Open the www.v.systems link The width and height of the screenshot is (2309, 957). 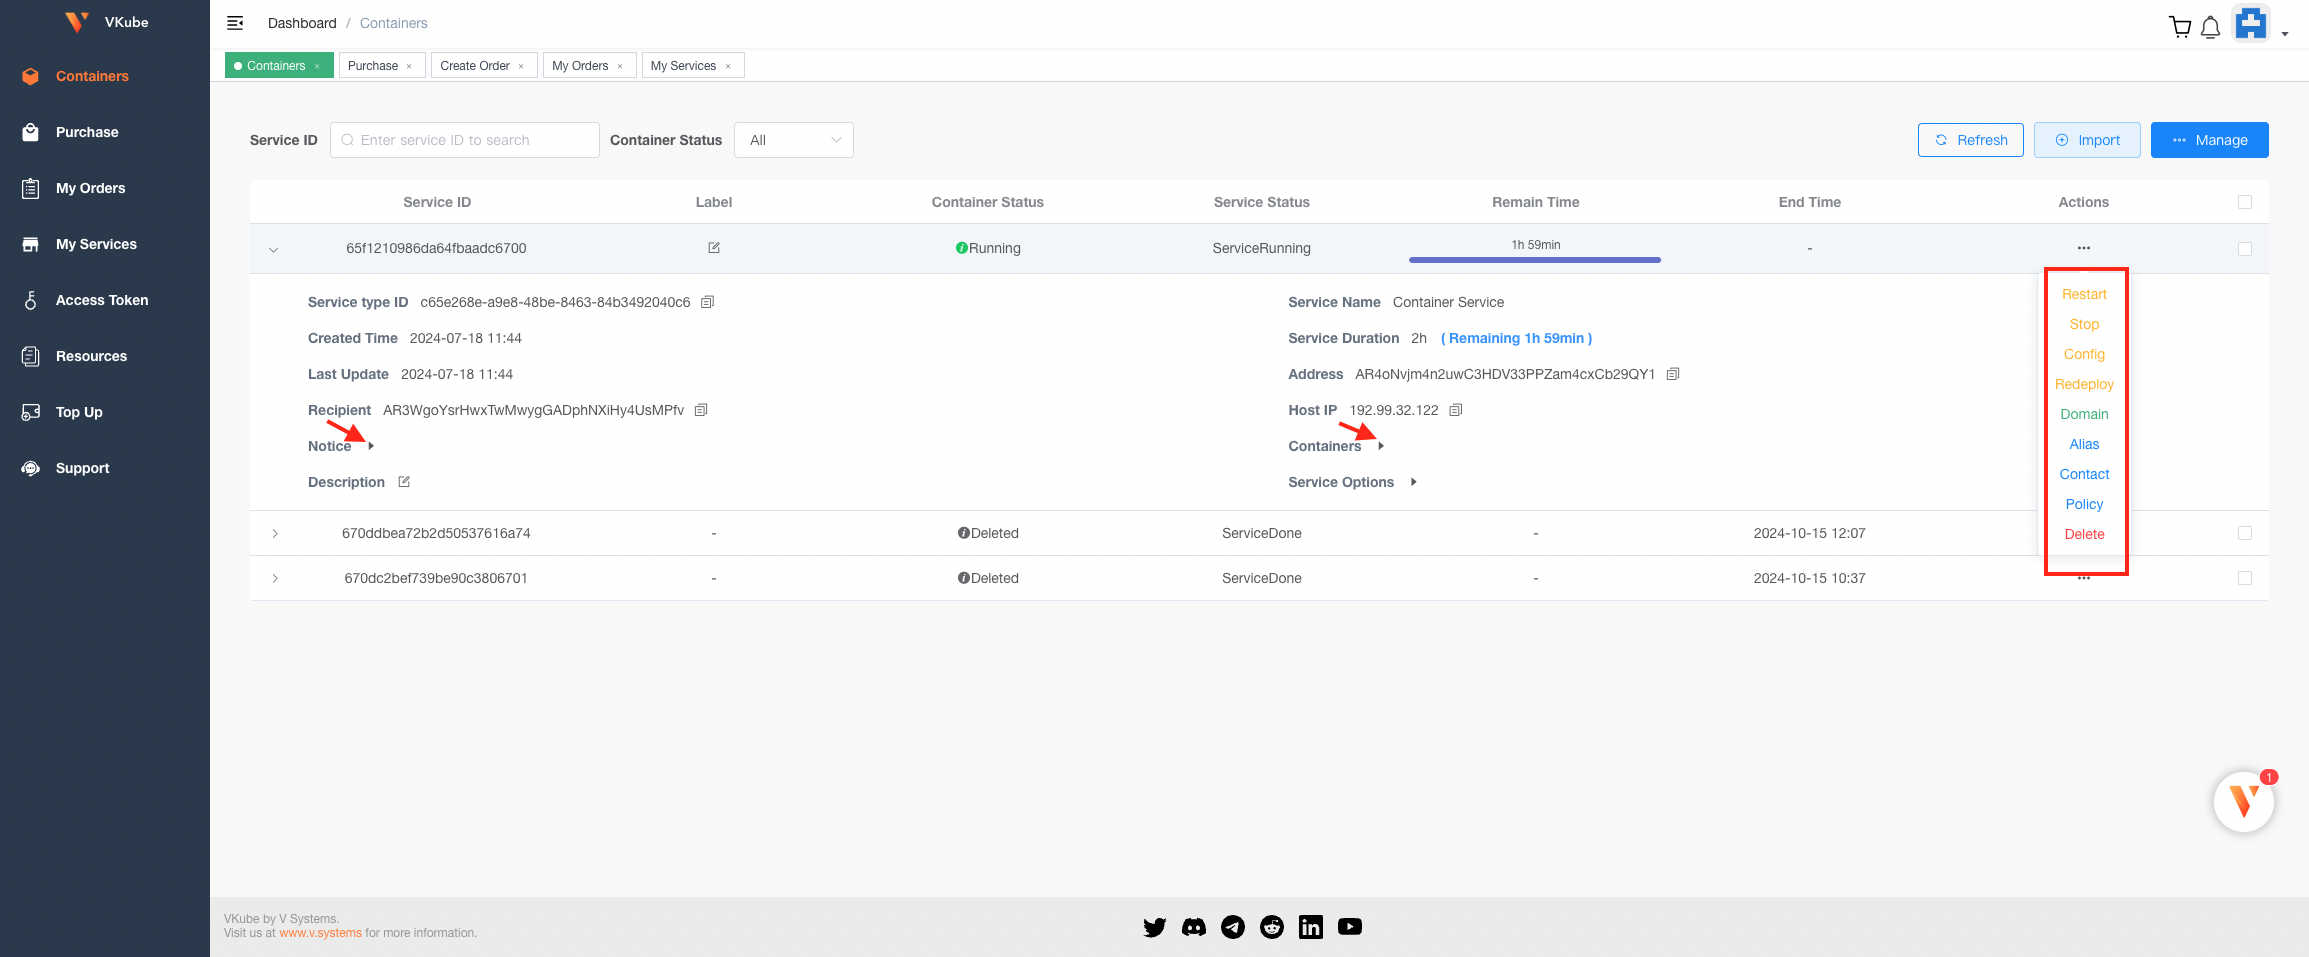[320, 933]
